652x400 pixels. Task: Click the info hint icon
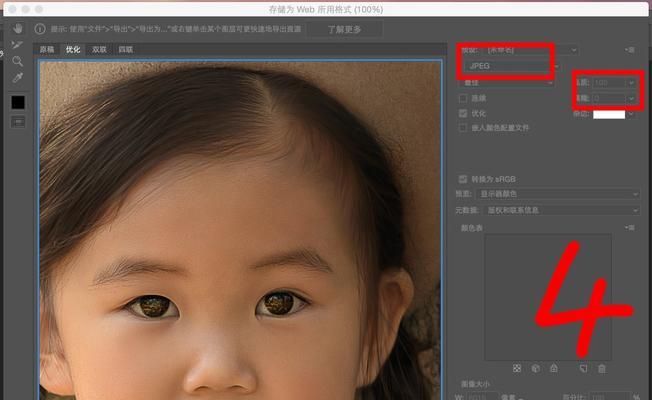point(40,29)
